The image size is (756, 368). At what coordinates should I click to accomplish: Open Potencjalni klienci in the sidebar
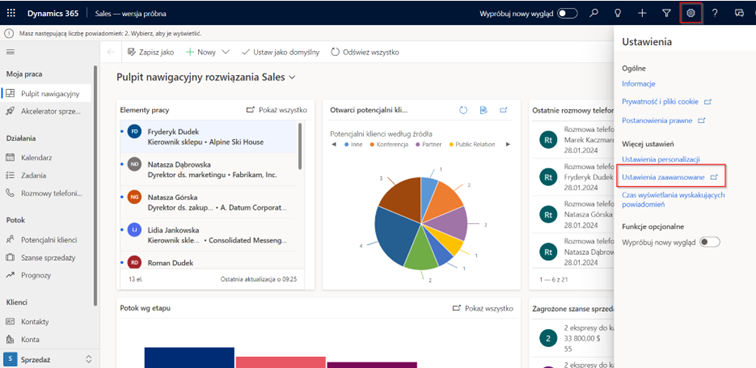pos(48,240)
